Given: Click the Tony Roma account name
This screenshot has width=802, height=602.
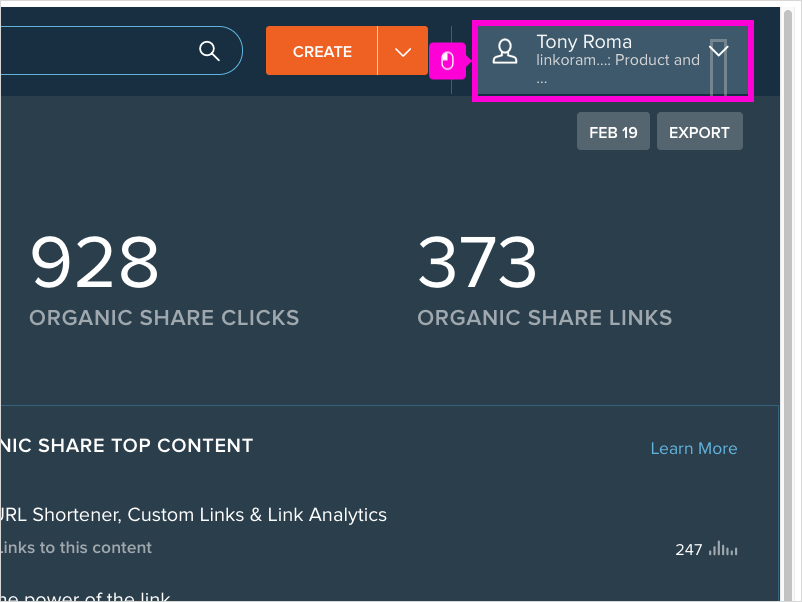Looking at the screenshot, I should (584, 41).
